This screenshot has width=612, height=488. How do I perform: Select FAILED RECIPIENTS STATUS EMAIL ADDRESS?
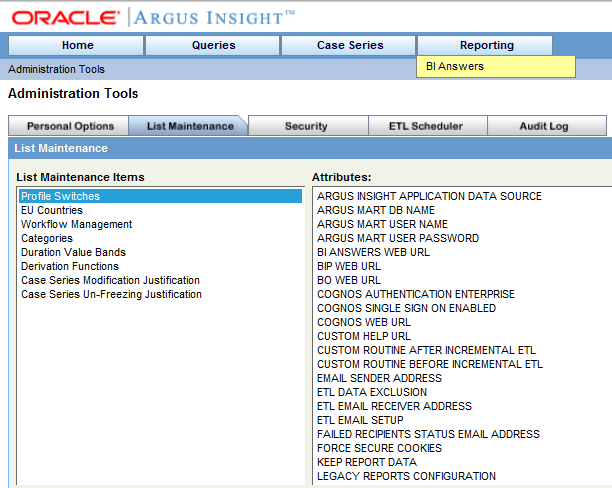point(429,435)
